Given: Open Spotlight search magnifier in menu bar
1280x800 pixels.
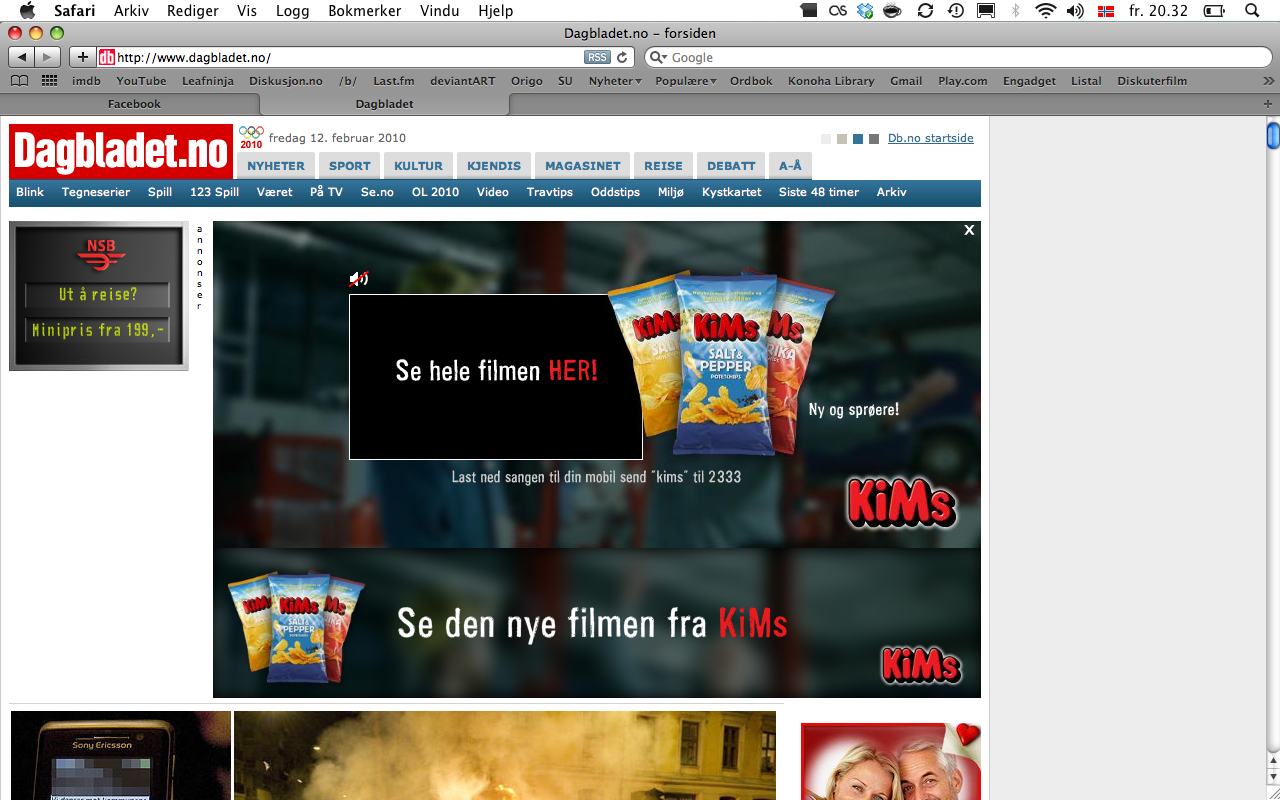Looking at the screenshot, I should coord(1253,10).
